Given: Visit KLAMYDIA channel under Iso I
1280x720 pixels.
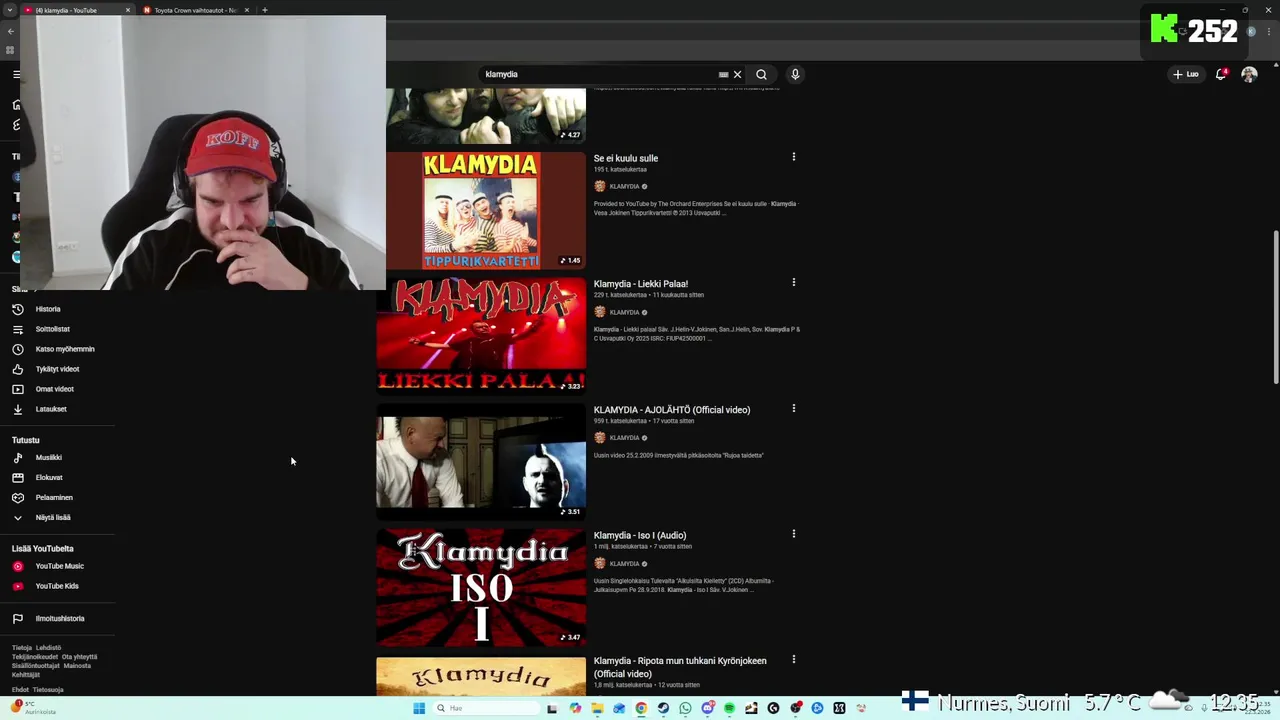Looking at the screenshot, I should pyautogui.click(x=624, y=564).
